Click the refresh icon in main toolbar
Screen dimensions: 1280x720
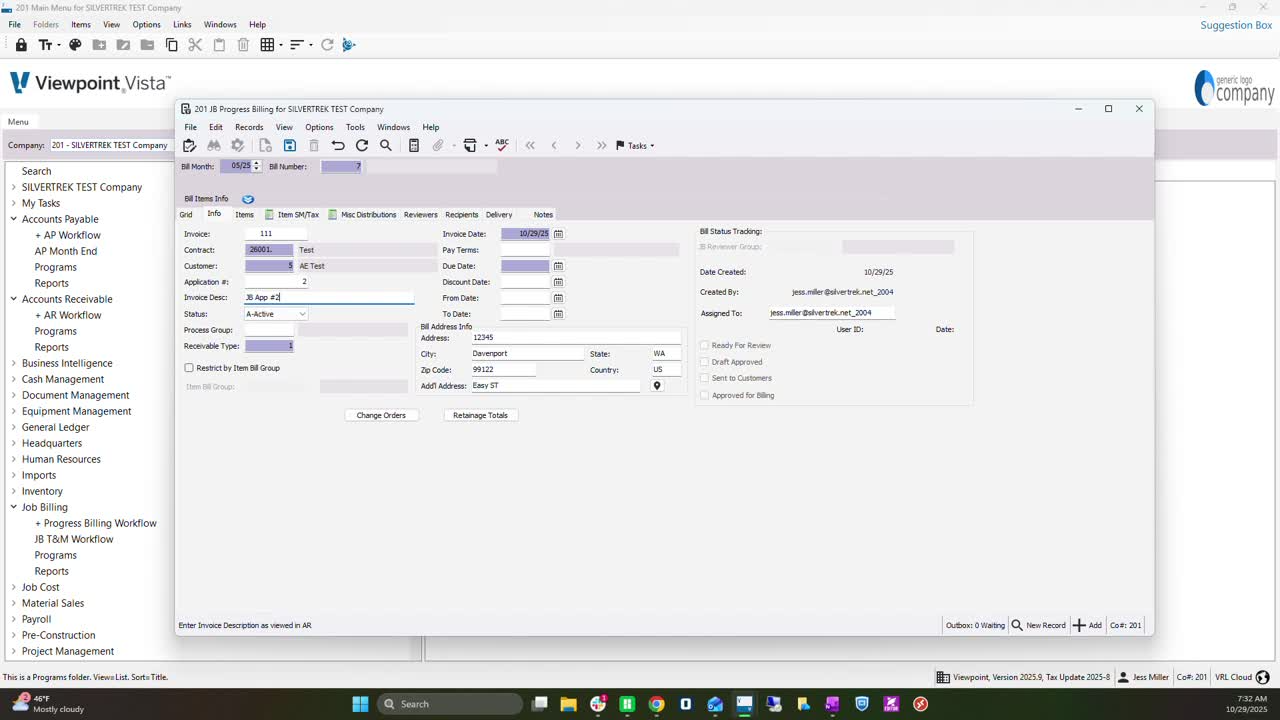pyautogui.click(x=327, y=45)
